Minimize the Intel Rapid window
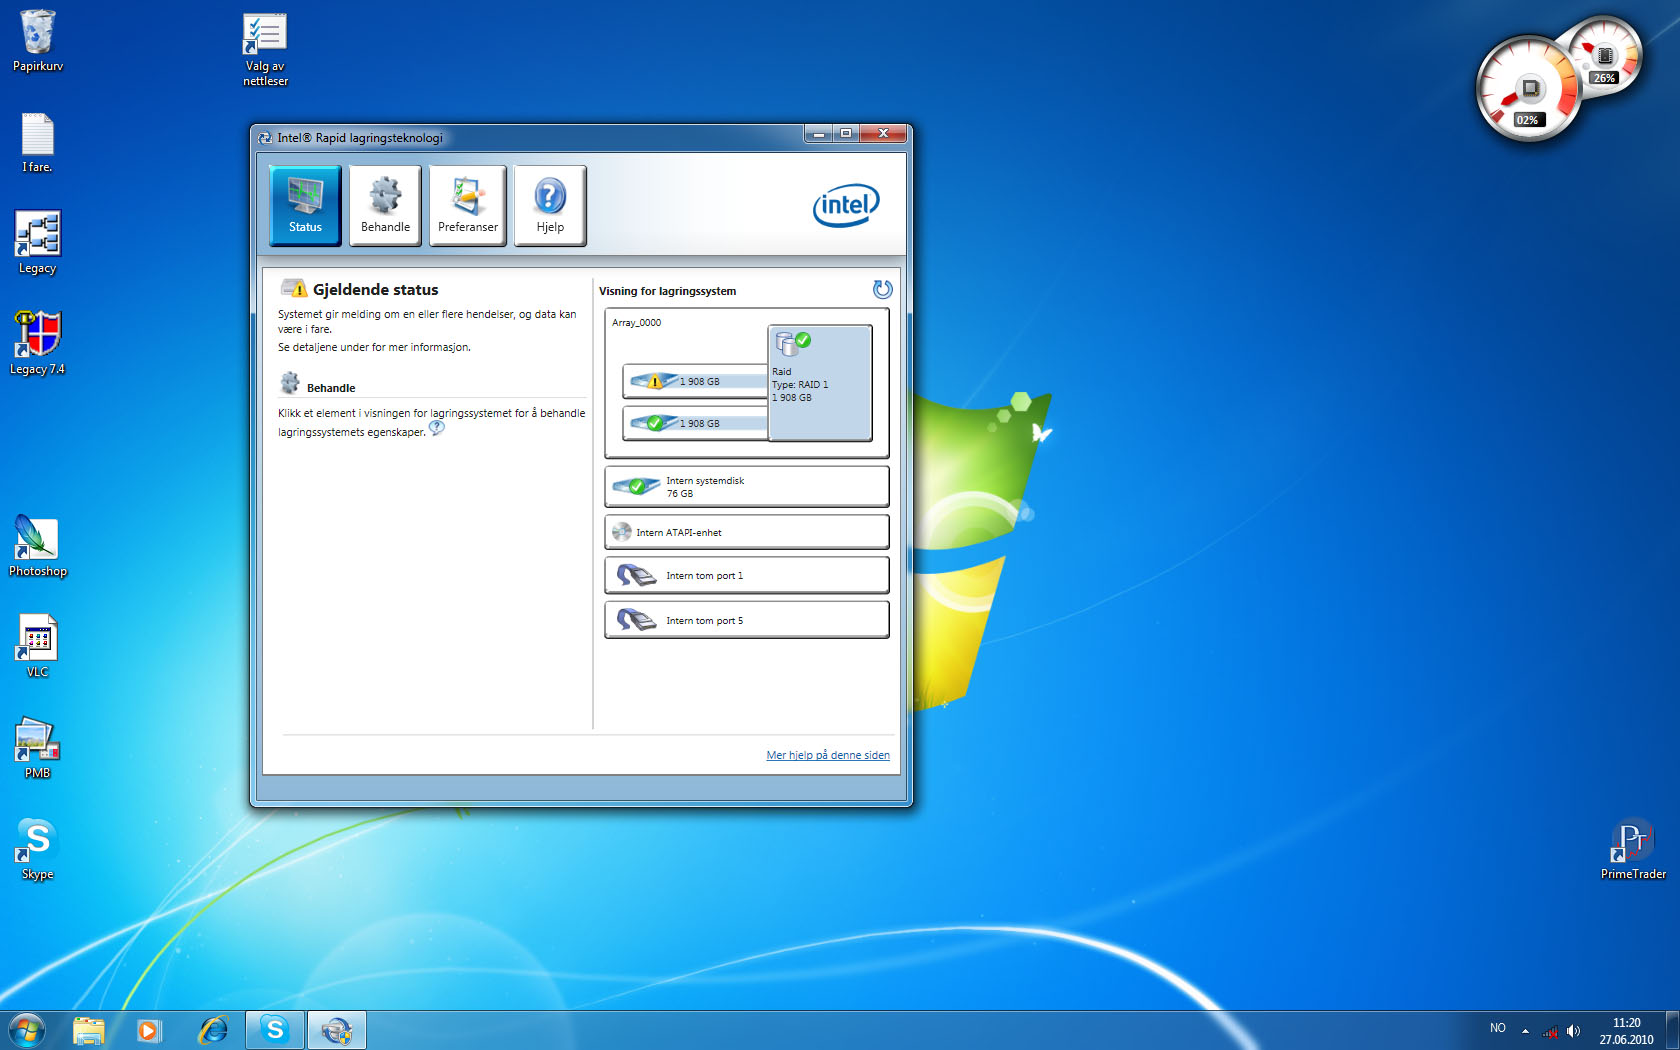1680x1050 pixels. (819, 133)
